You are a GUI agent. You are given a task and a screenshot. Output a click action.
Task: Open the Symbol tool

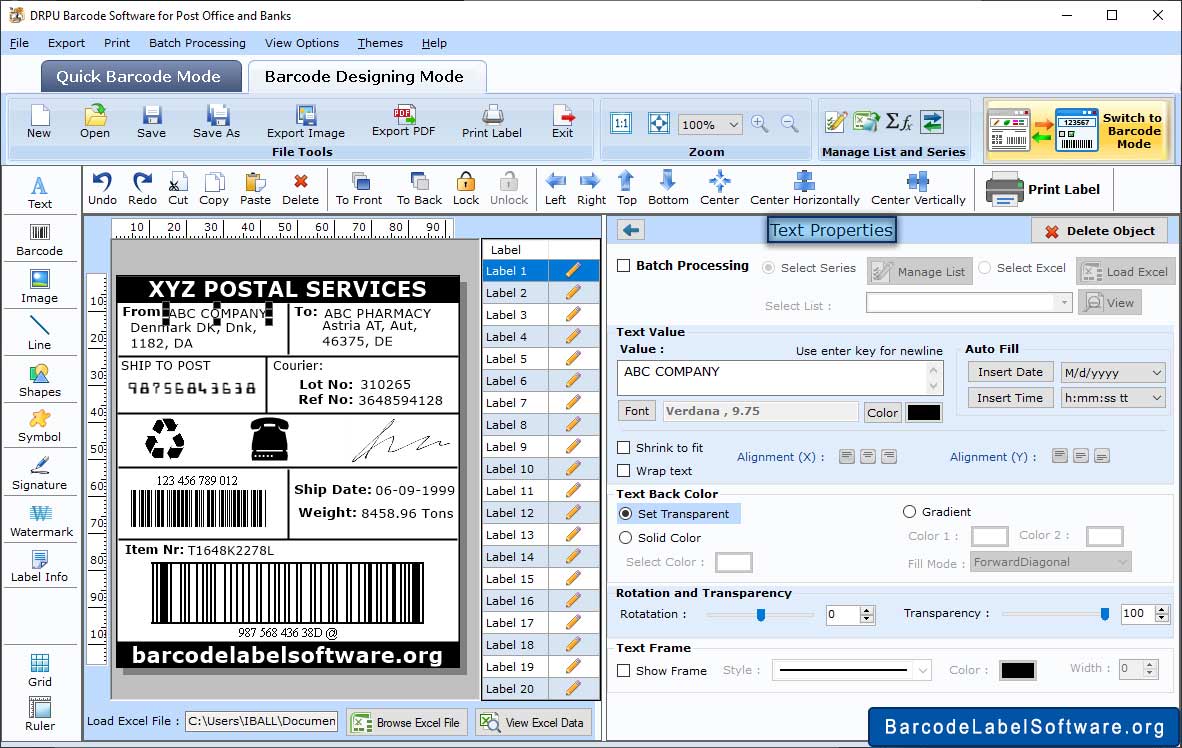(x=39, y=426)
